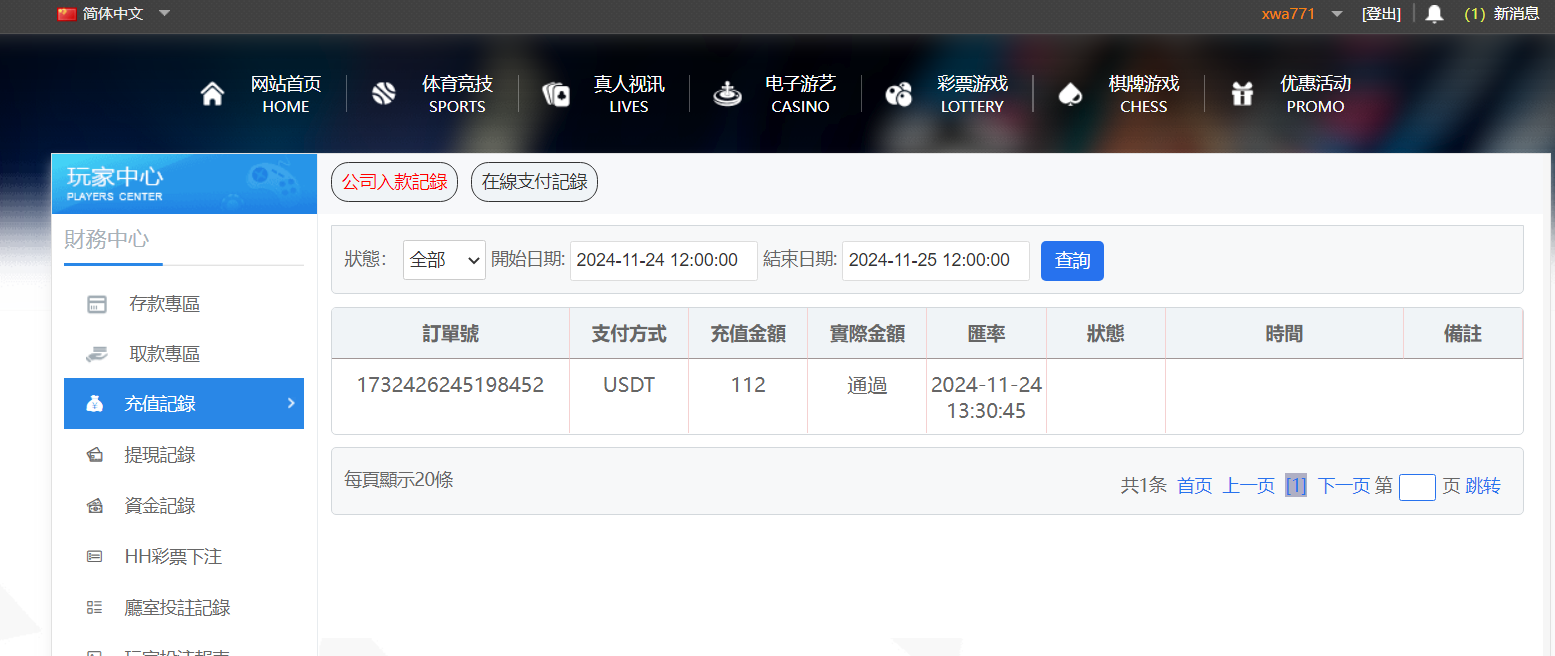Switch to the 在線支付記錄 tab
Image resolution: width=1555 pixels, height=656 pixels.
click(534, 181)
